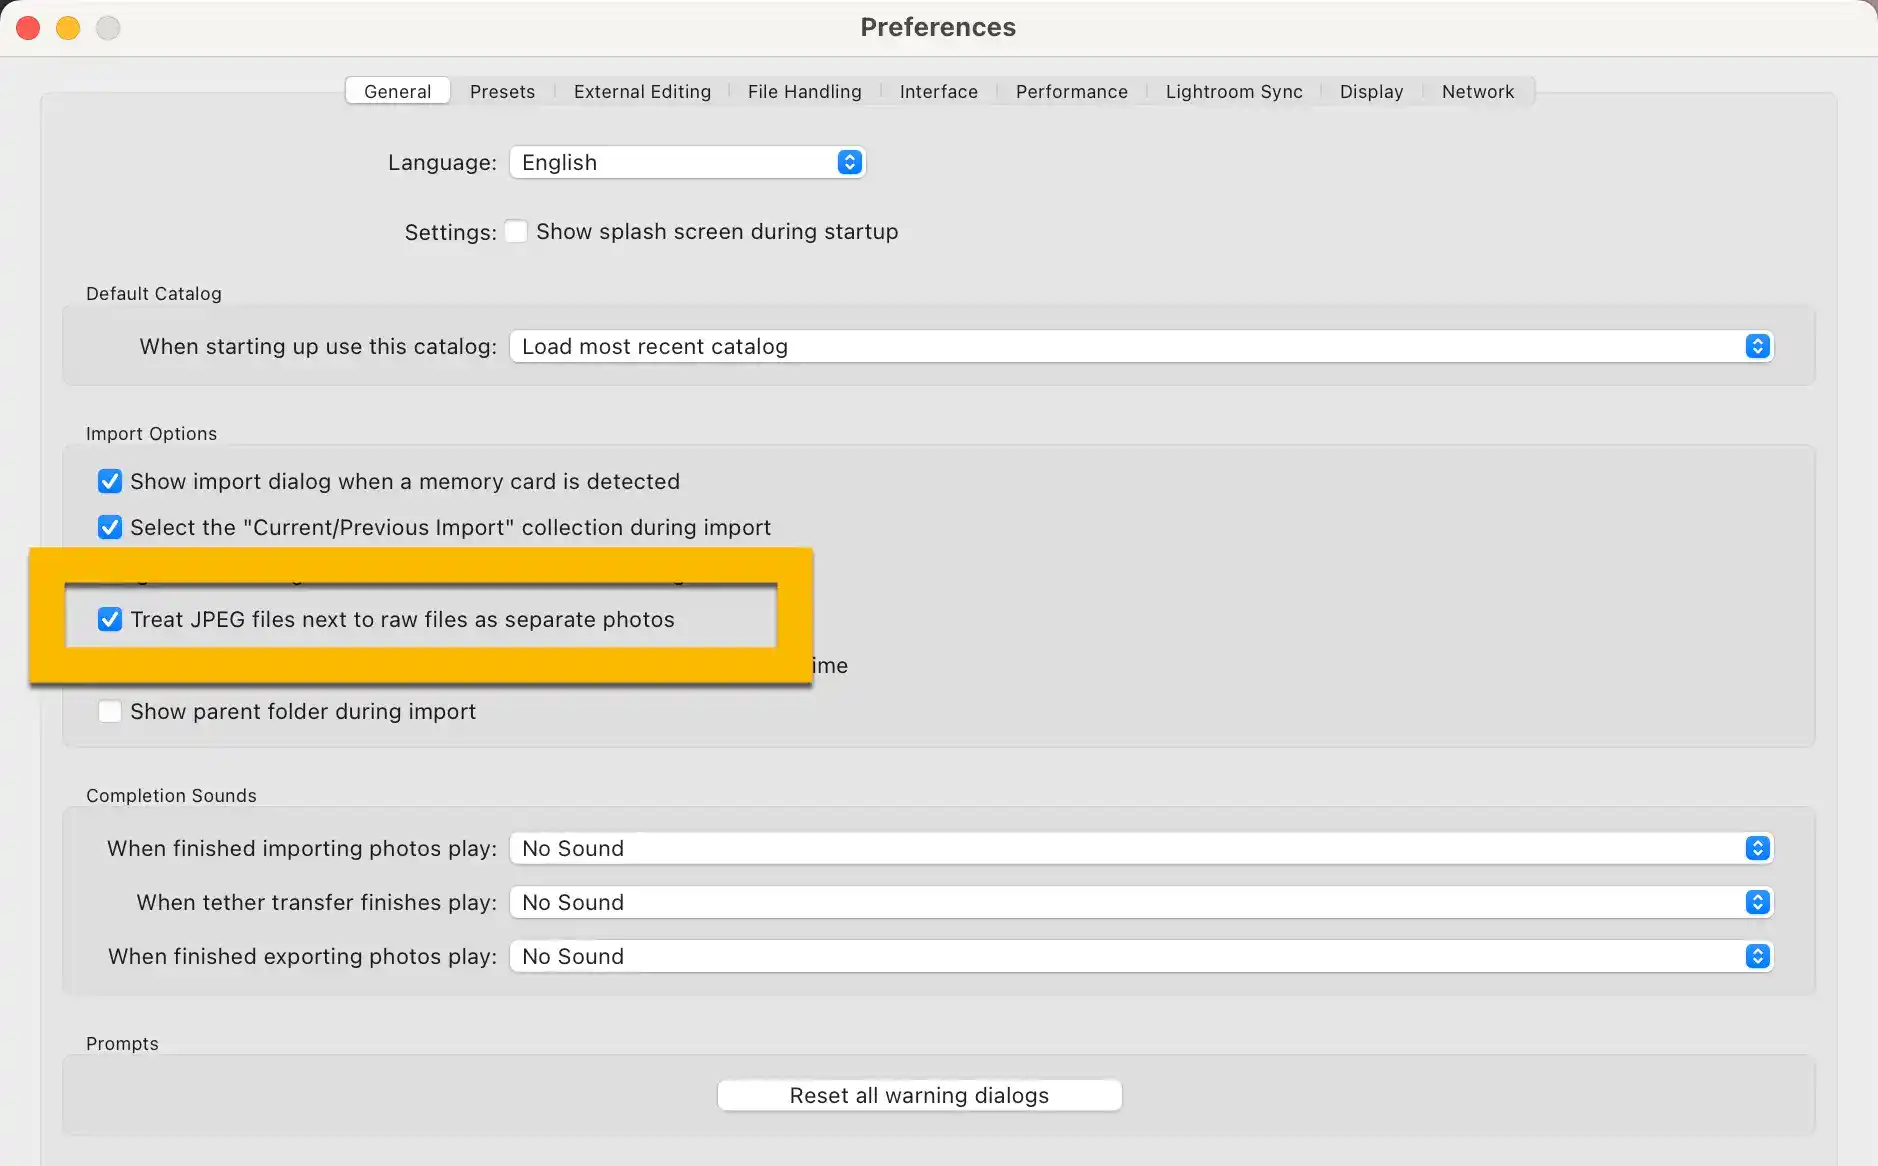Enable Show parent folder during import

(x=110, y=711)
